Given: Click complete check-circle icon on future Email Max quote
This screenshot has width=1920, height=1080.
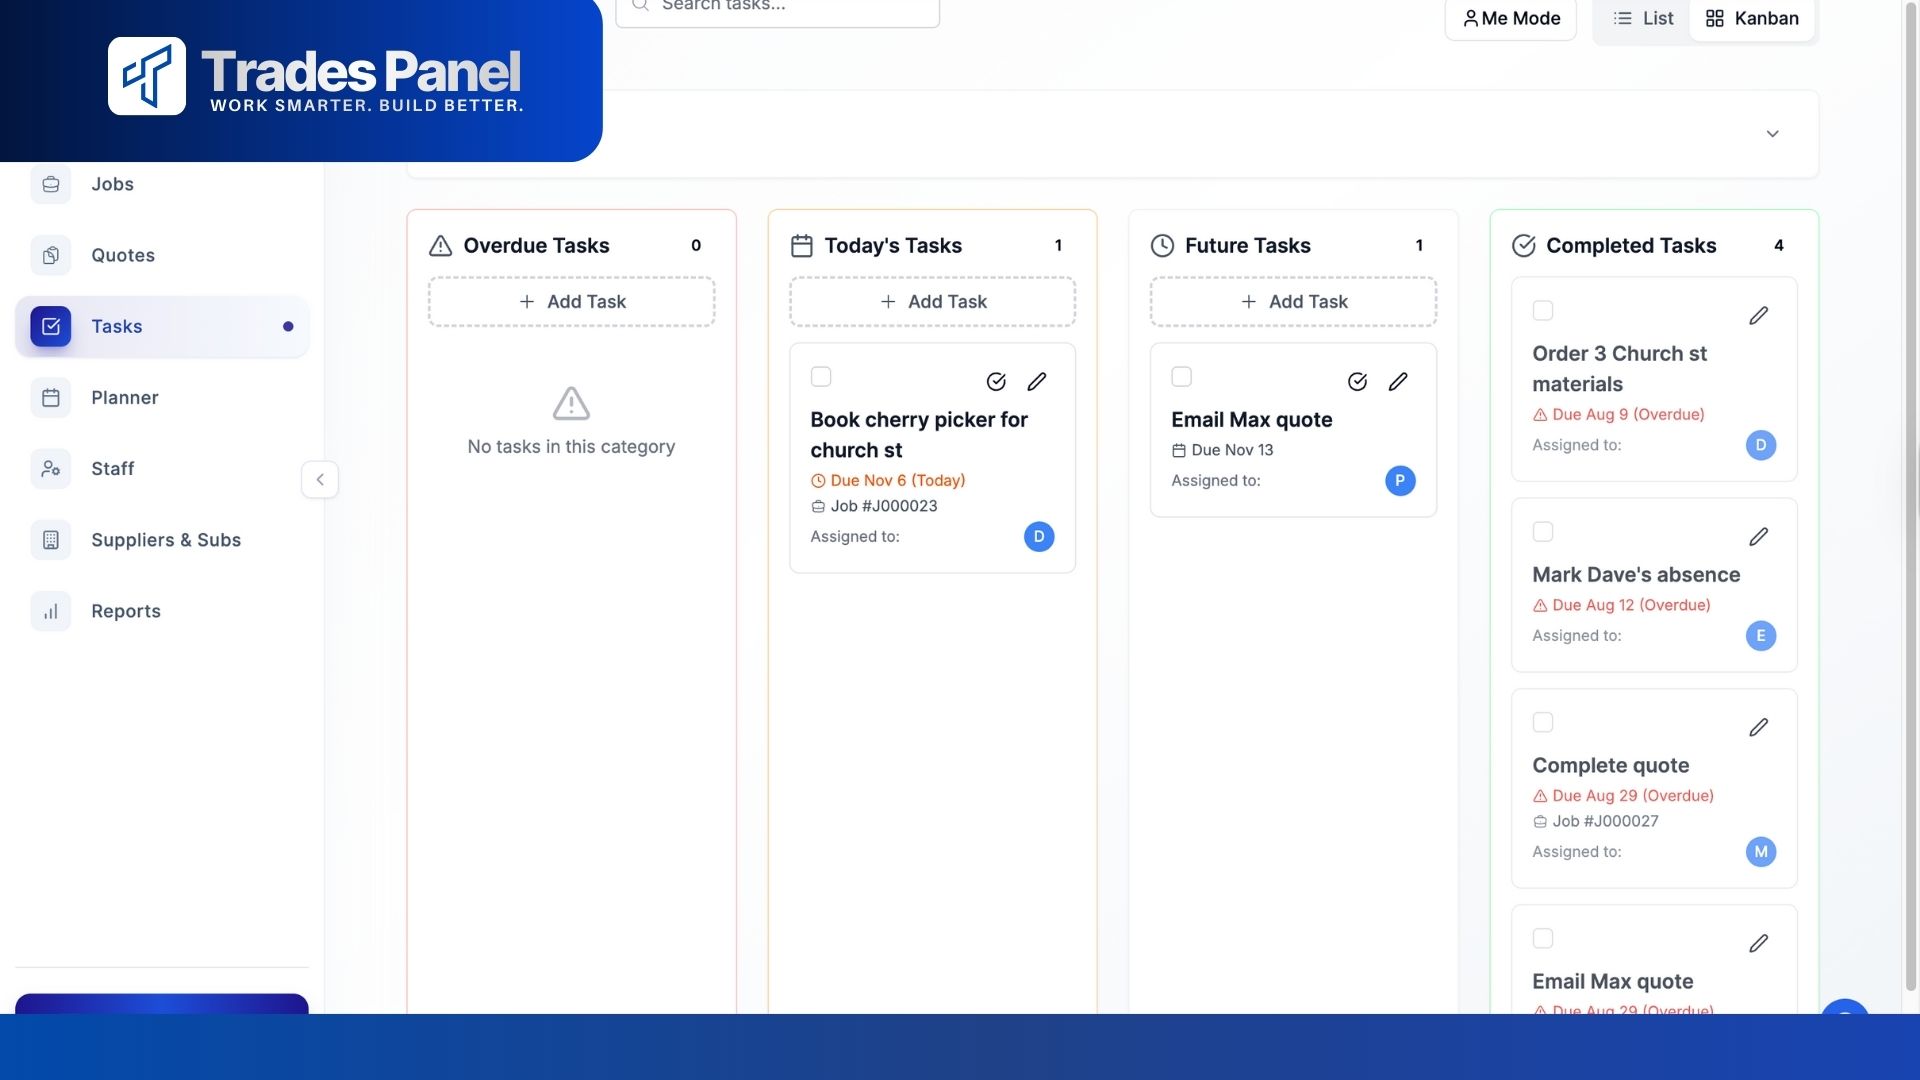Looking at the screenshot, I should tap(1357, 381).
